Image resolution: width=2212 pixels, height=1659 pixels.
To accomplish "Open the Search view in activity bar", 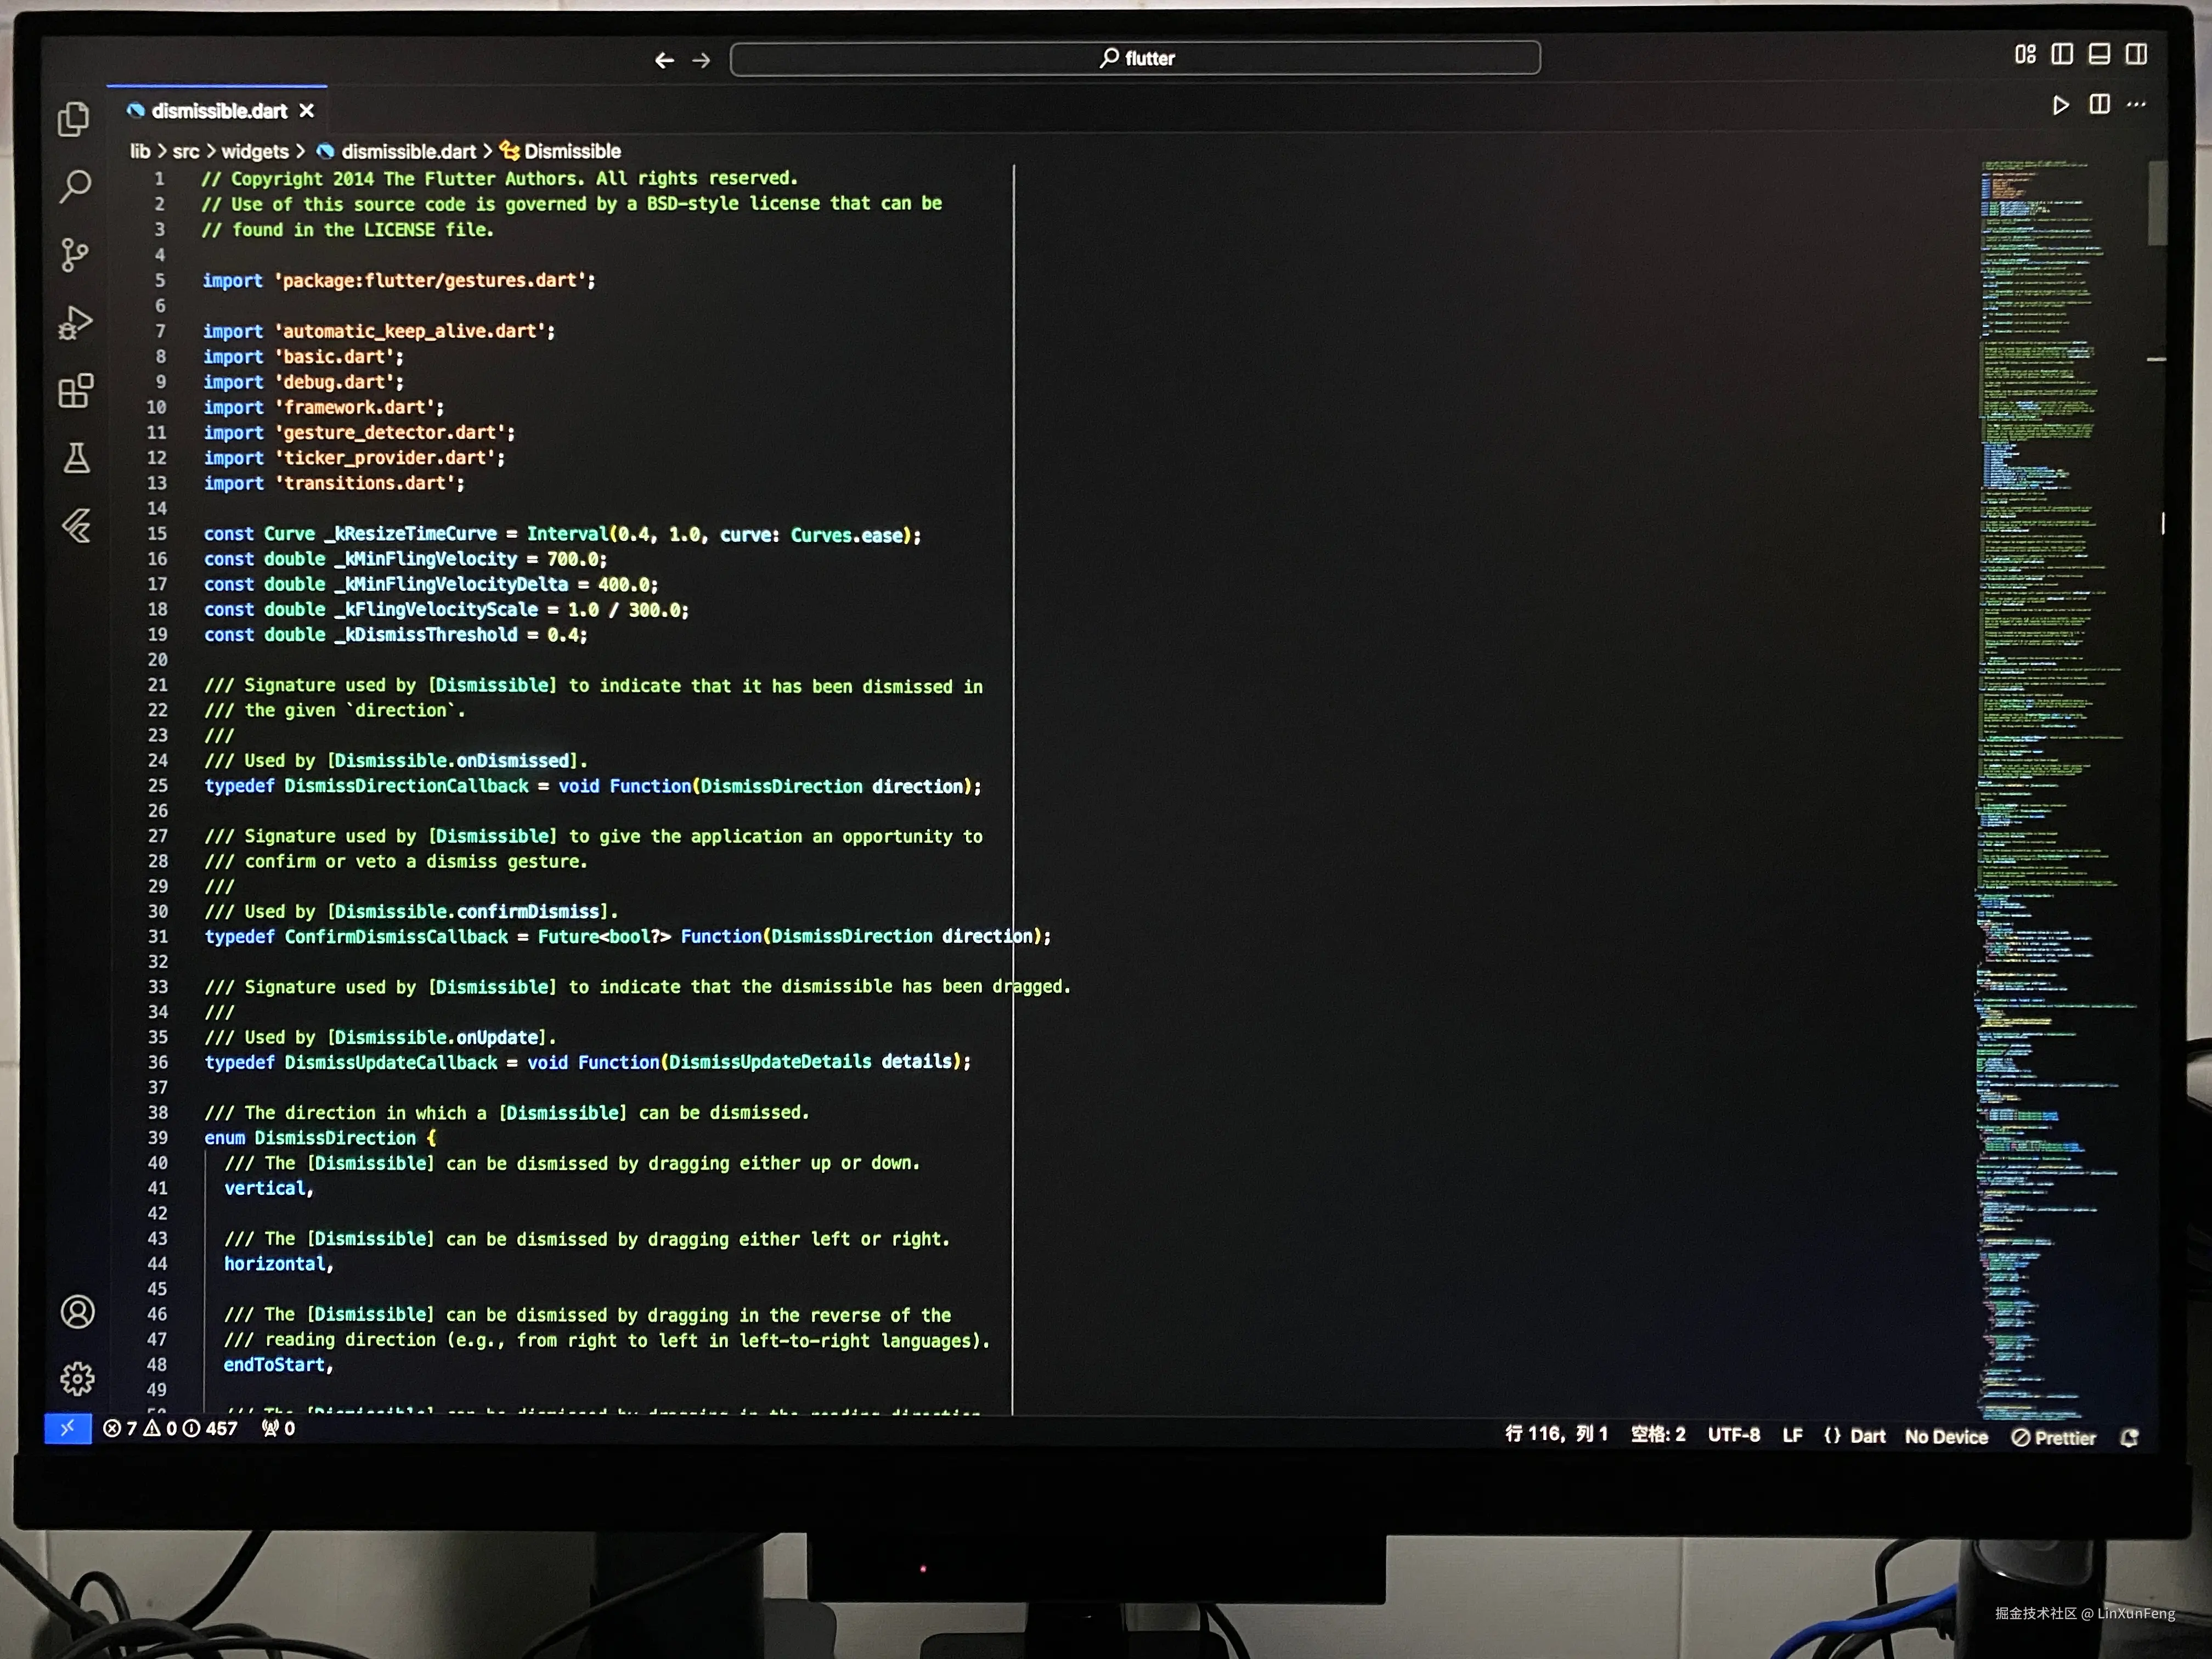I will [x=75, y=186].
